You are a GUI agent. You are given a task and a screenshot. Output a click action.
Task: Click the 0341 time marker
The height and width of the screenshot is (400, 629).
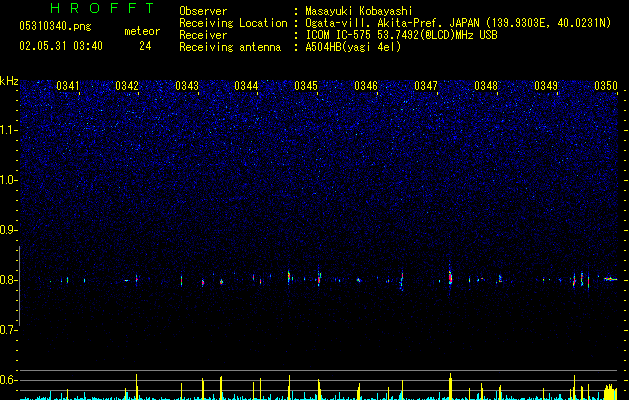pos(67,86)
